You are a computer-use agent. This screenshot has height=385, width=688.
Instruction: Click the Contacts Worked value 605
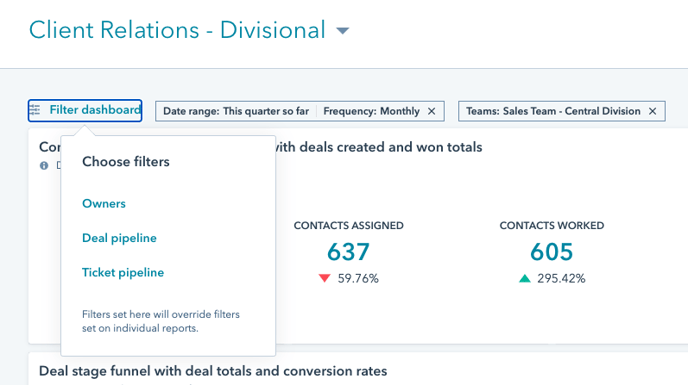(552, 252)
